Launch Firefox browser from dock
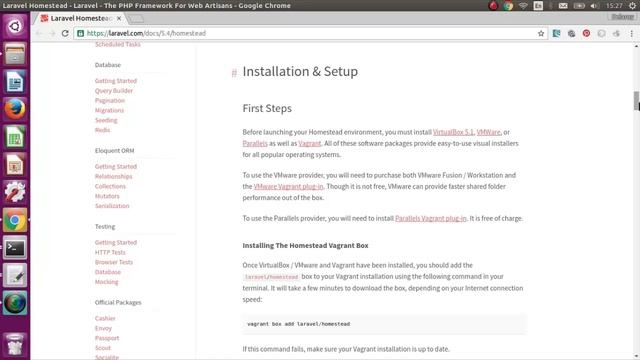Screen dimensions: 640x360 (15, 109)
